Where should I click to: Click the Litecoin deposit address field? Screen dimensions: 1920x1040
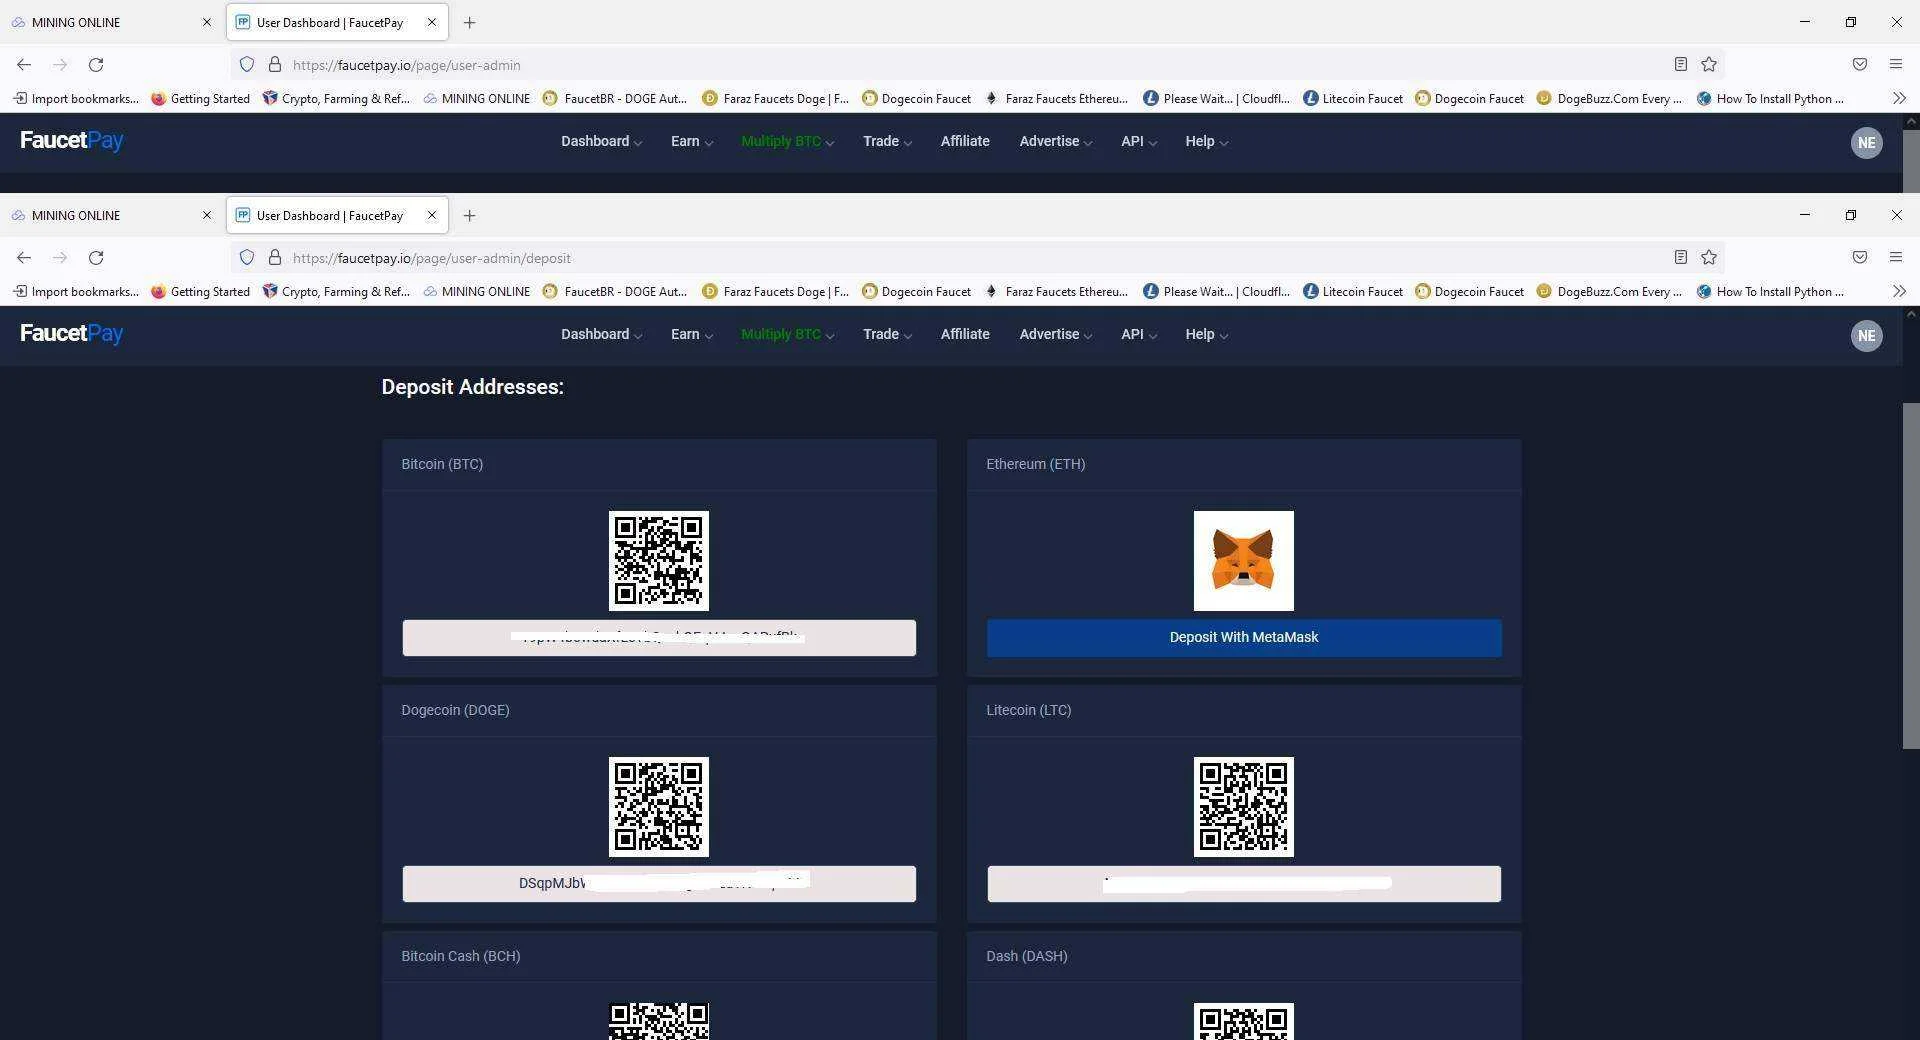click(1243, 884)
